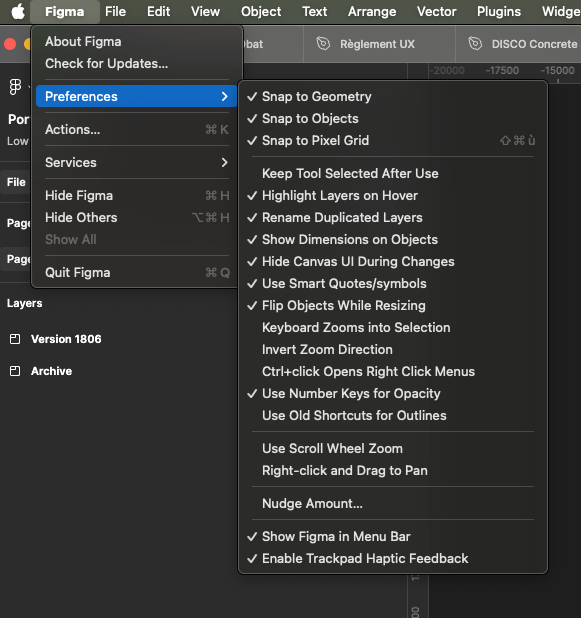Toggle Snap to Geometry checkmark
581x618 pixels.
[252, 97]
